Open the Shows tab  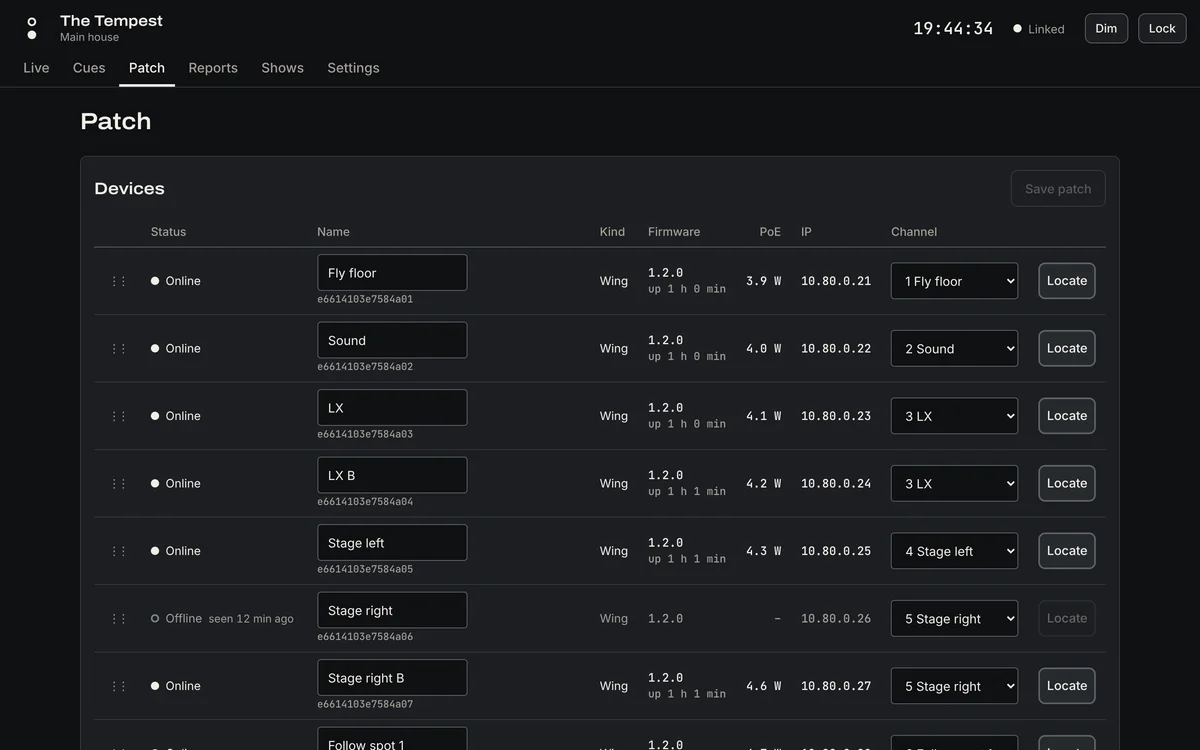point(282,68)
